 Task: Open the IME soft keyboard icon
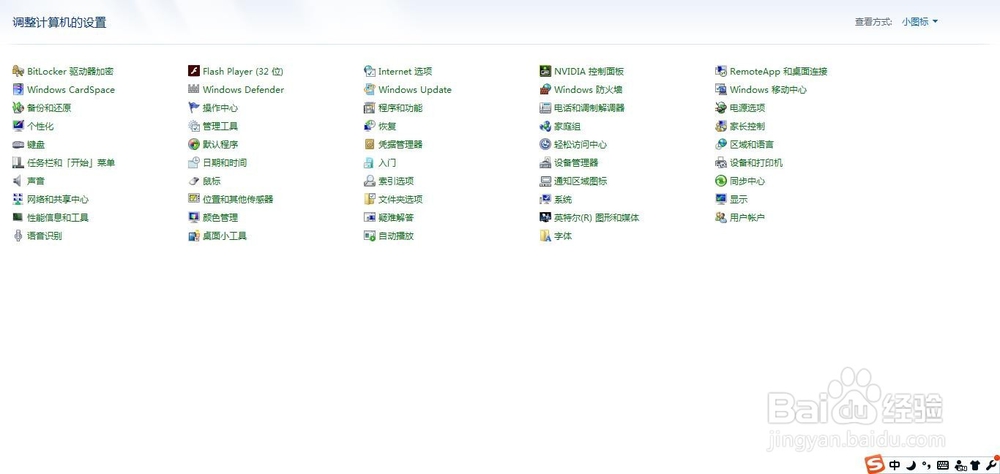[x=943, y=465]
